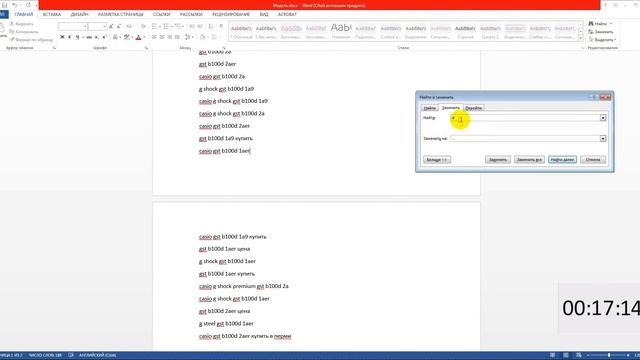Undo the last action
640x360 pixels.
point(15,5)
